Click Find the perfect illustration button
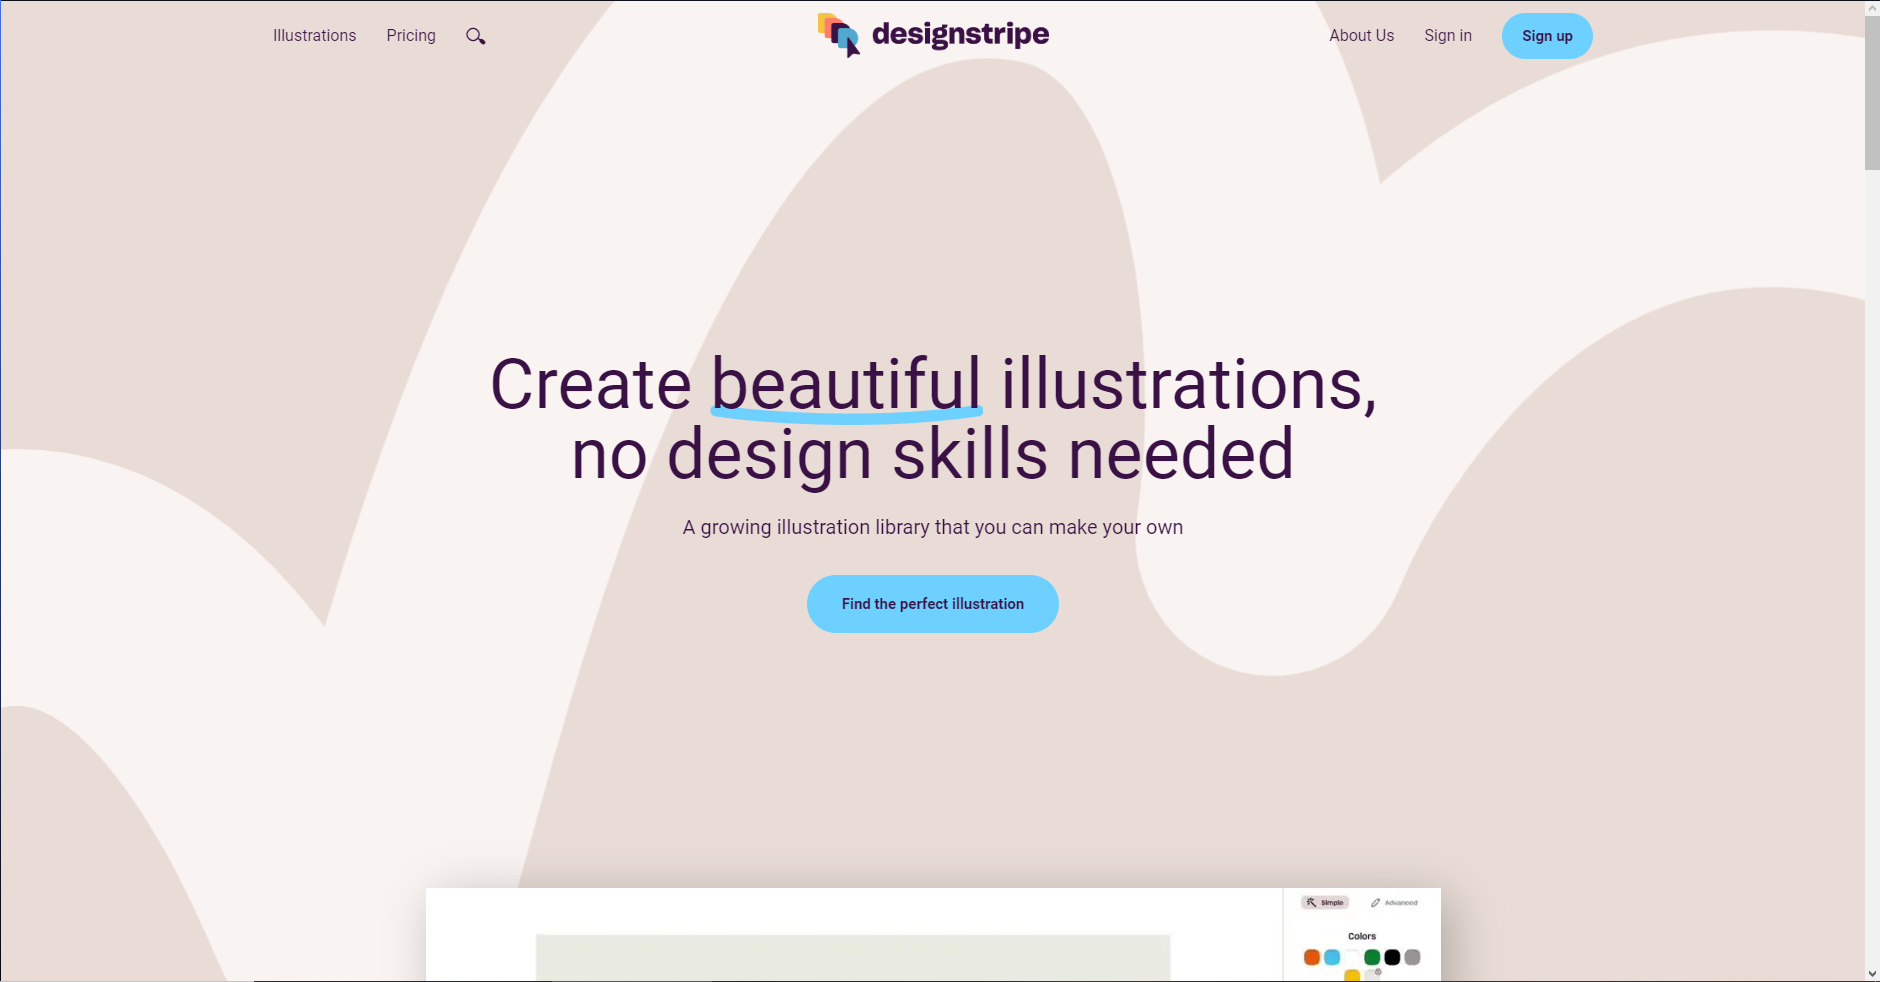This screenshot has width=1880, height=982. click(933, 604)
